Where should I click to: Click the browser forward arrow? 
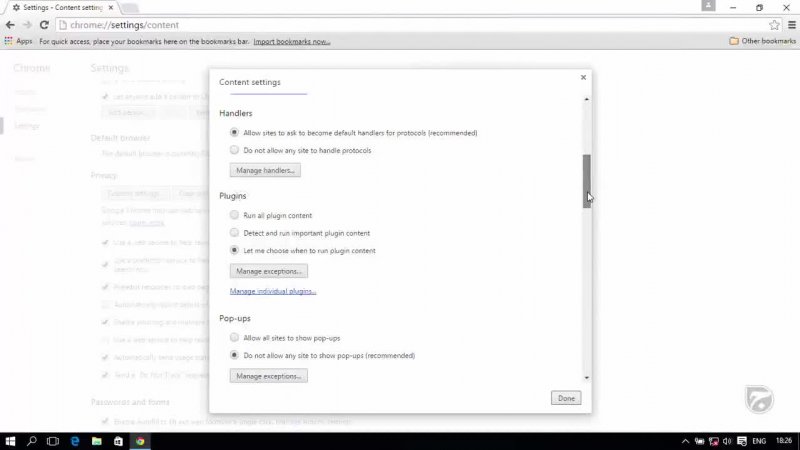click(x=27, y=24)
